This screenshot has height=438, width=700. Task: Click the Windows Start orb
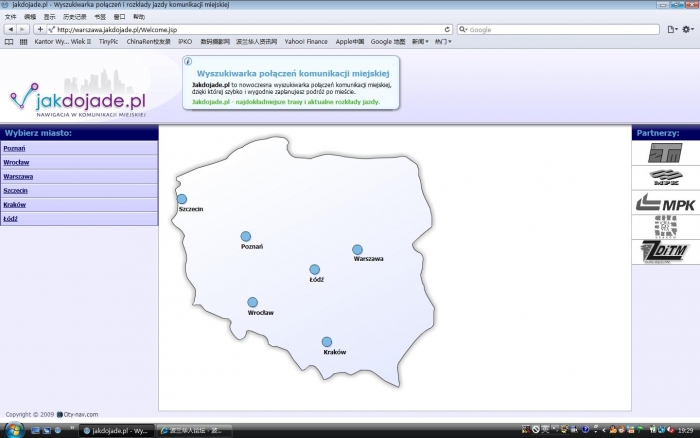pyautogui.click(x=13, y=430)
